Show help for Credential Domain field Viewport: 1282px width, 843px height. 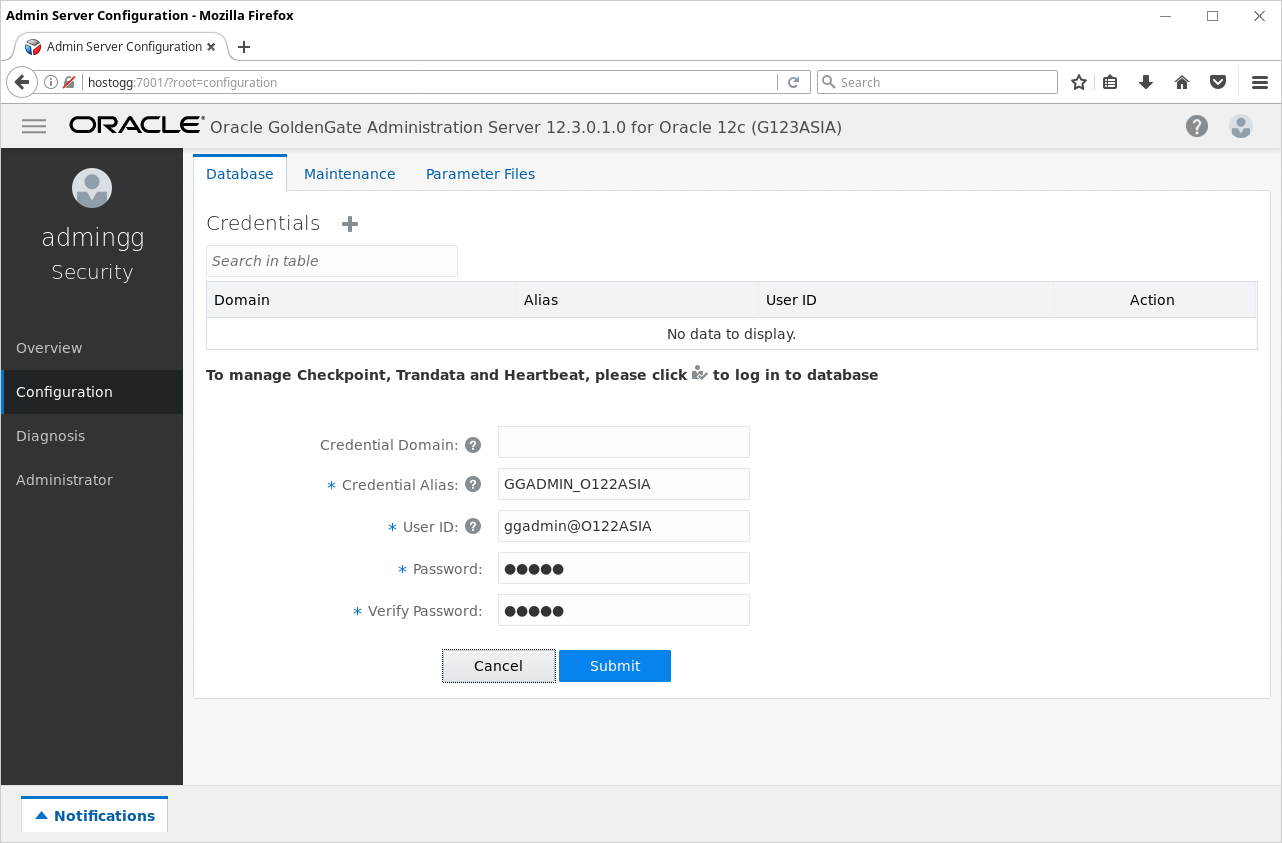tap(473, 445)
